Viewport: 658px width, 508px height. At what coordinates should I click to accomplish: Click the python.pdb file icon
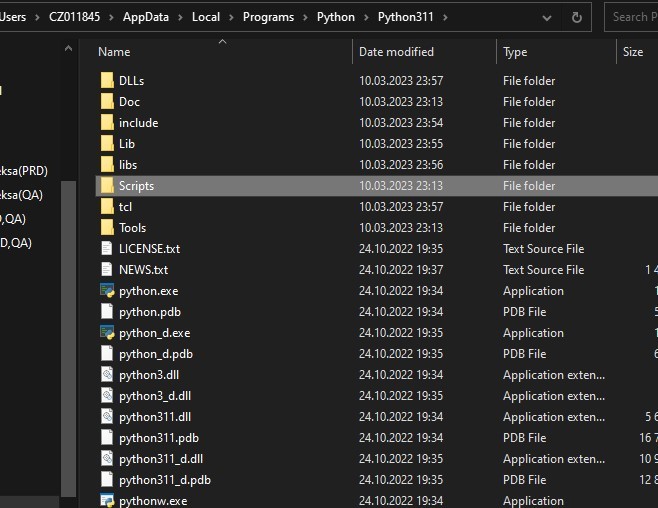(107, 311)
